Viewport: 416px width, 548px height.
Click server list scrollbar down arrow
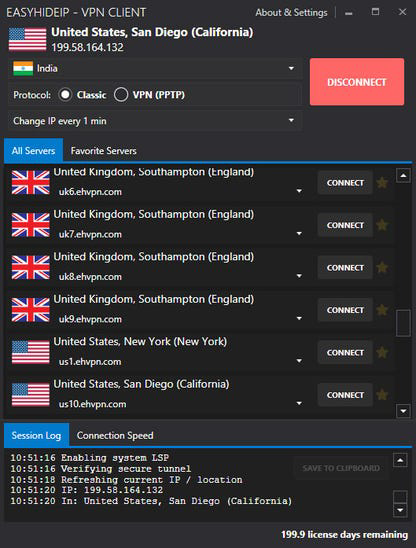pyautogui.click(x=403, y=411)
